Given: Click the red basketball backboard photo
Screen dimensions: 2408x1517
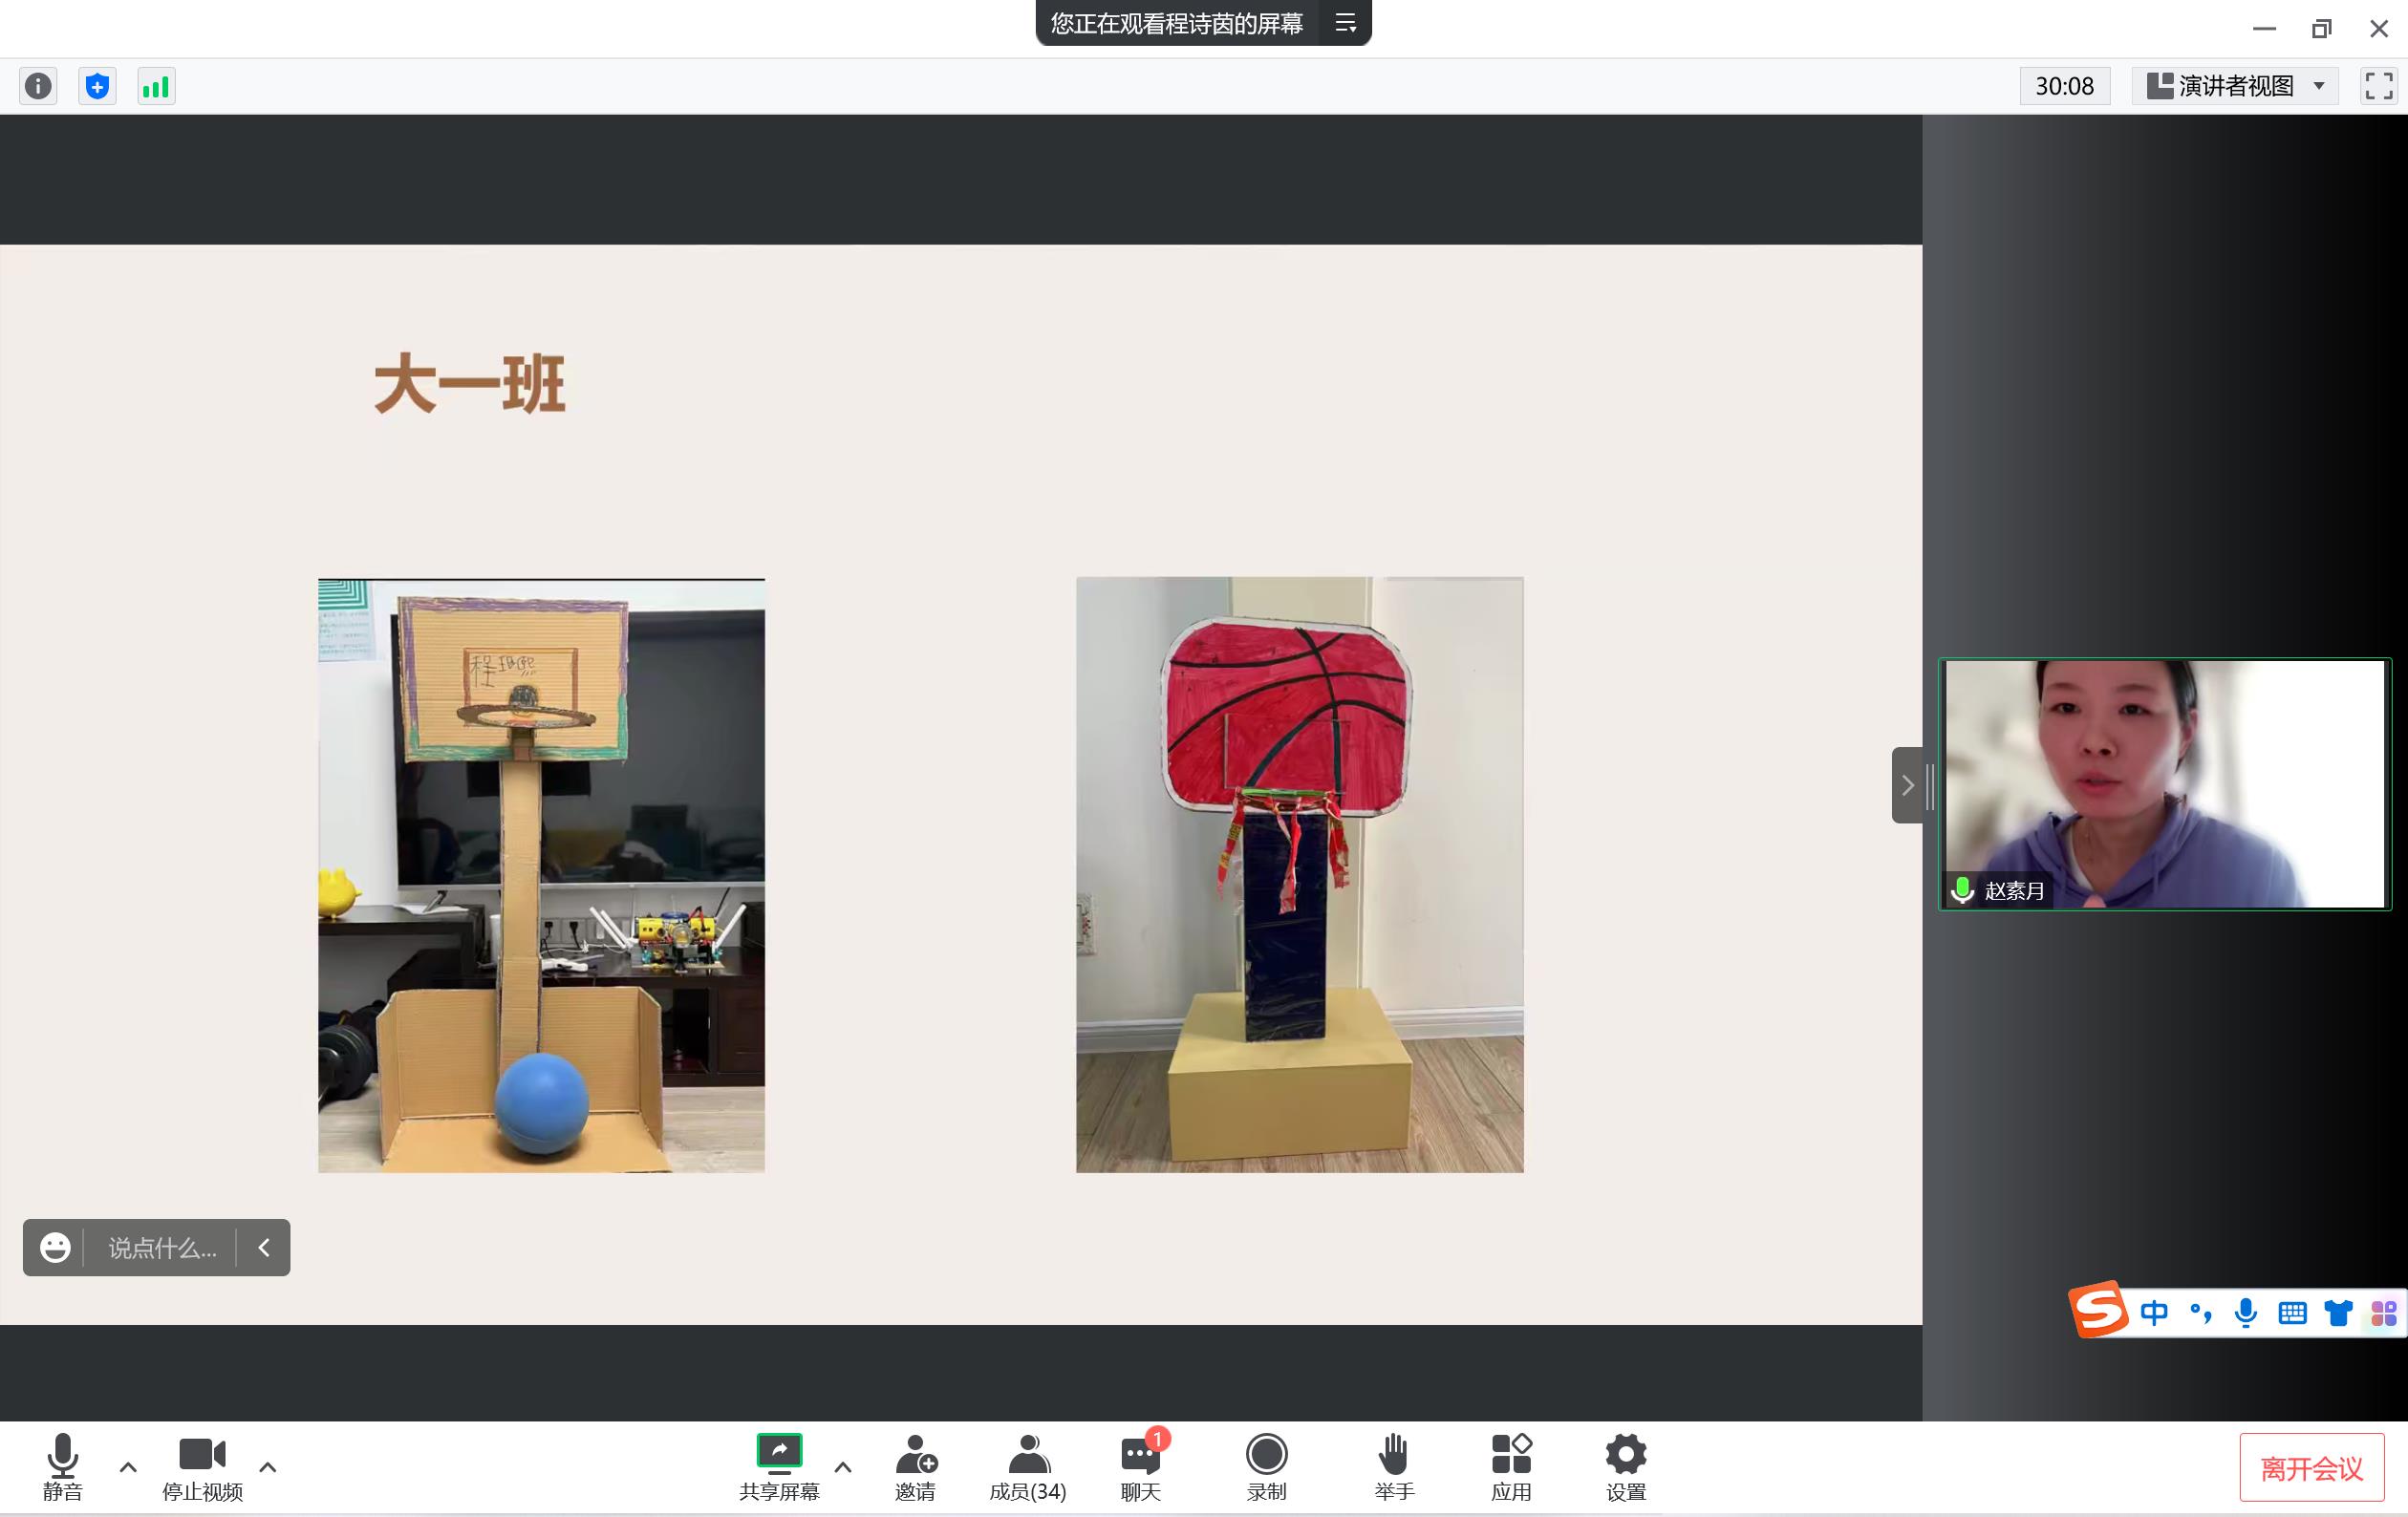Looking at the screenshot, I should coord(1299,874).
